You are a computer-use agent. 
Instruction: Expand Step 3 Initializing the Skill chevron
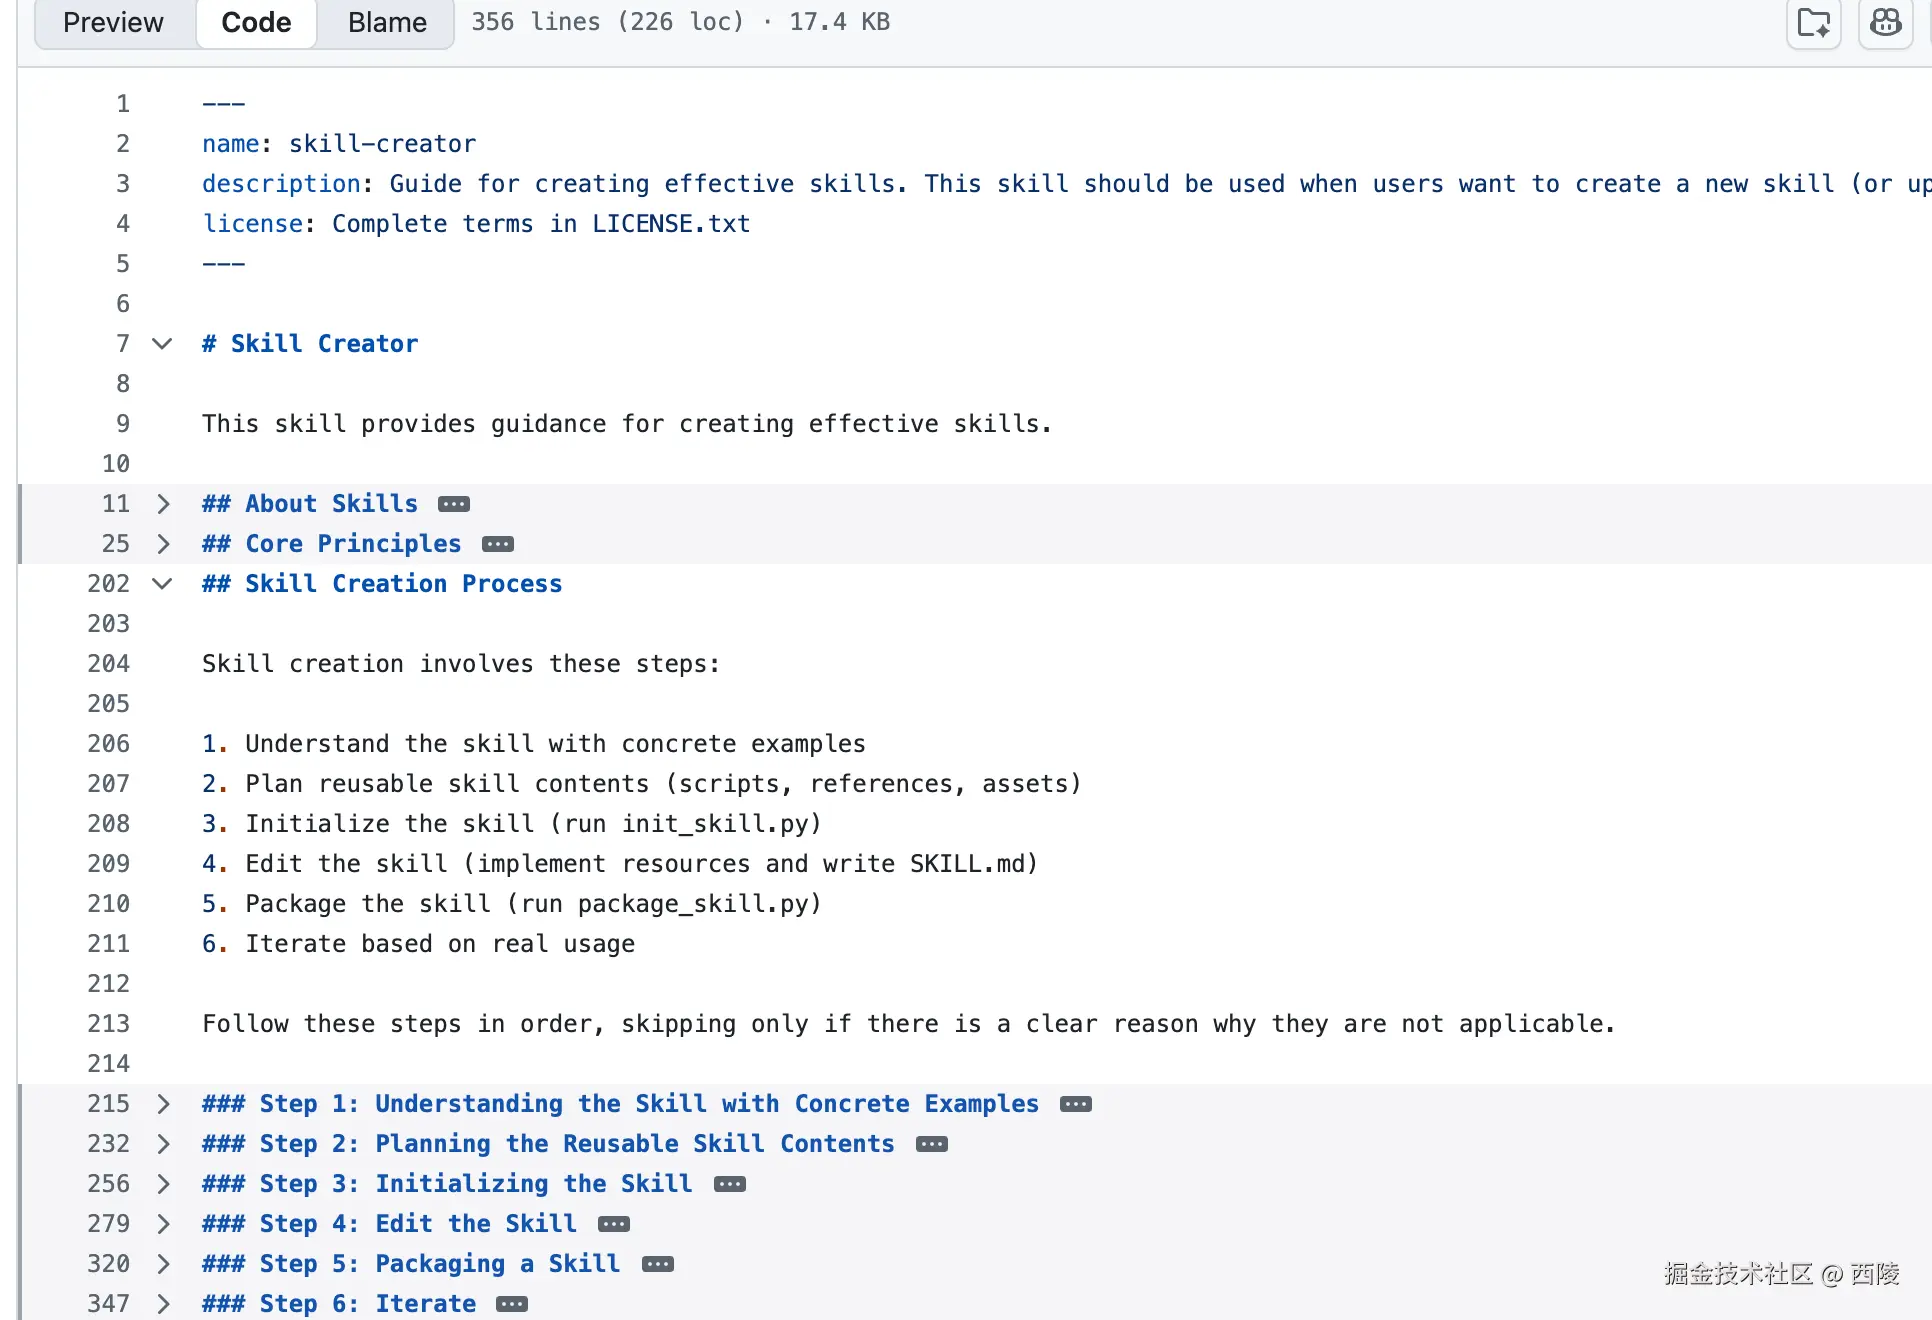coord(162,1184)
